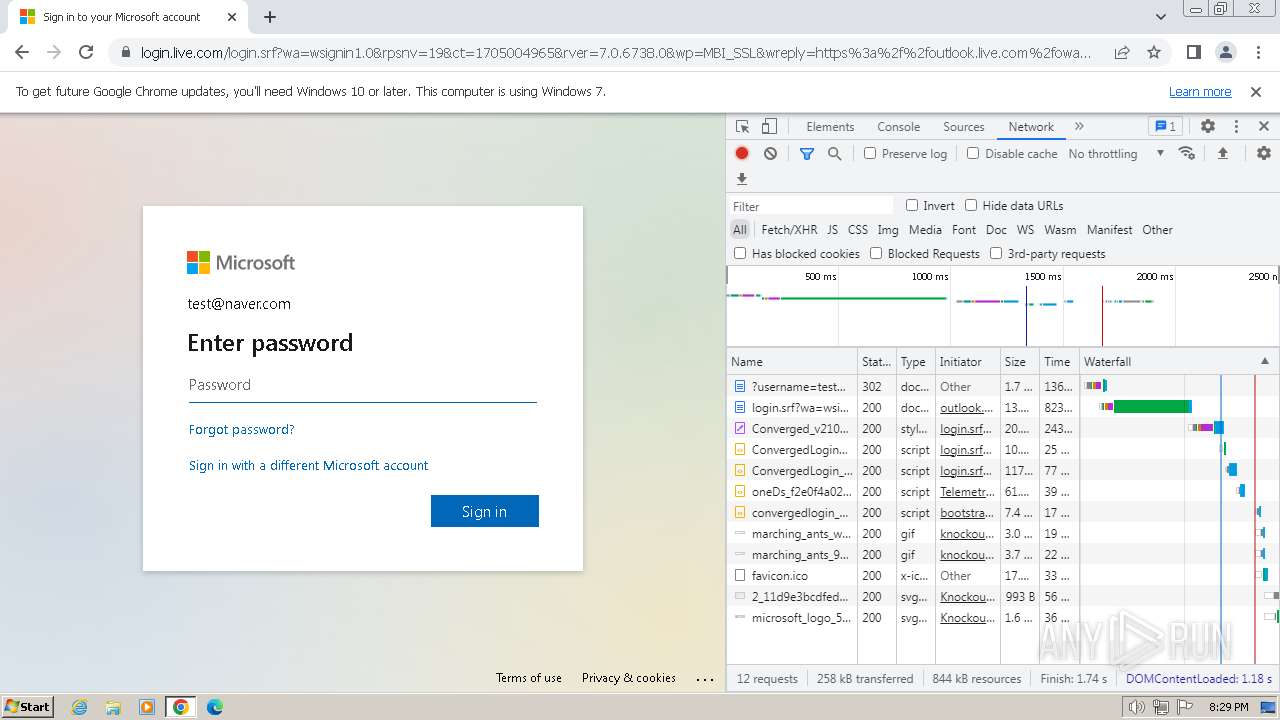The width and height of the screenshot is (1280, 720).
Task: Open Chrome main menu
Action: 1257,52
